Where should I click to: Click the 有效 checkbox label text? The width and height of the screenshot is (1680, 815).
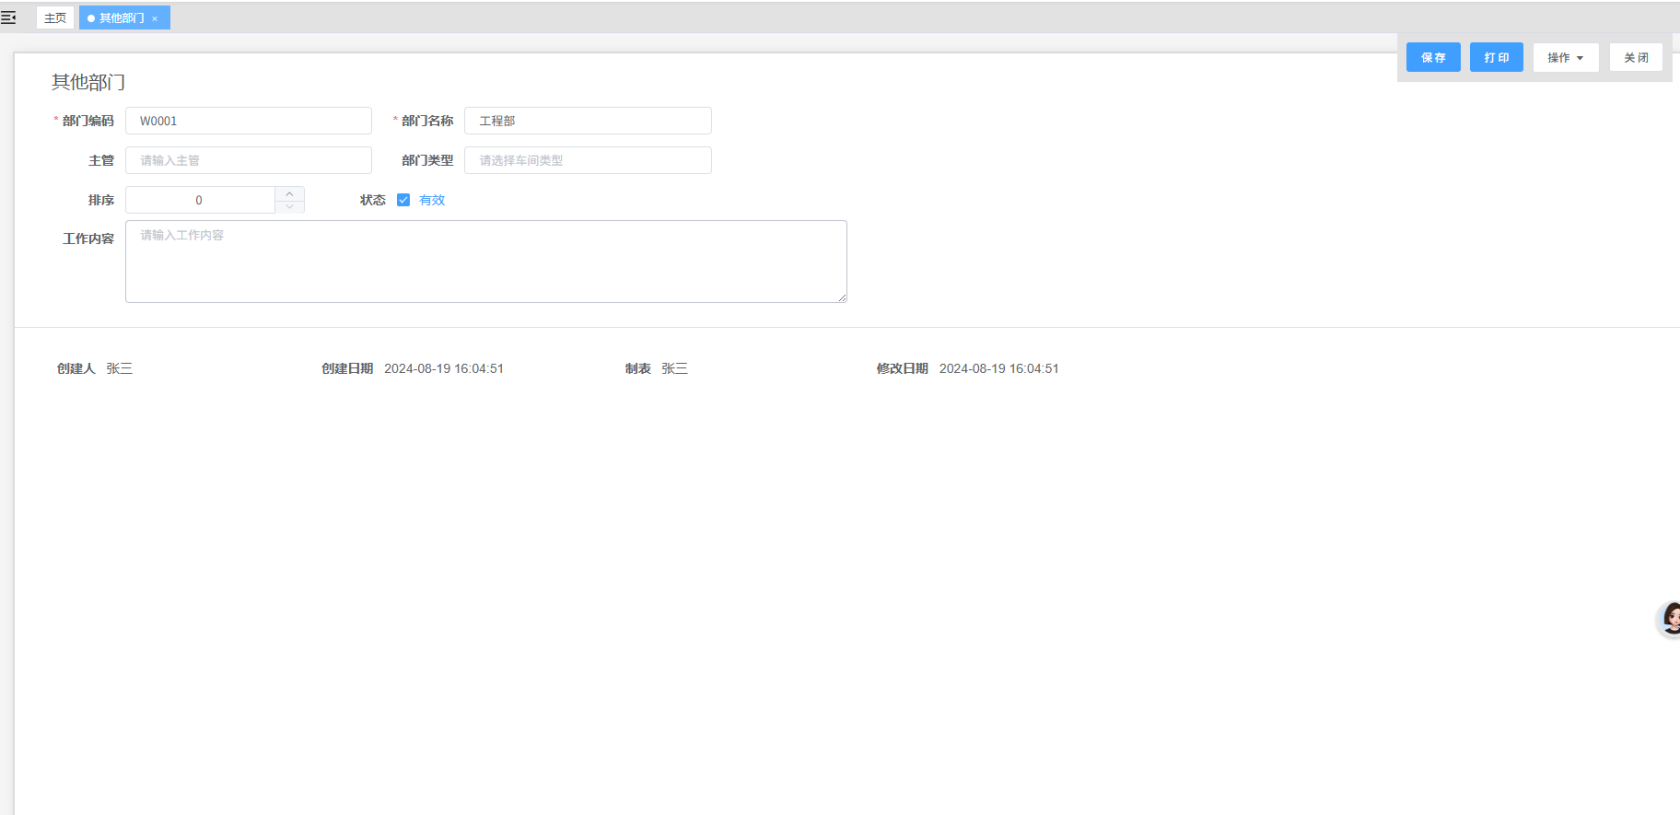[432, 200]
